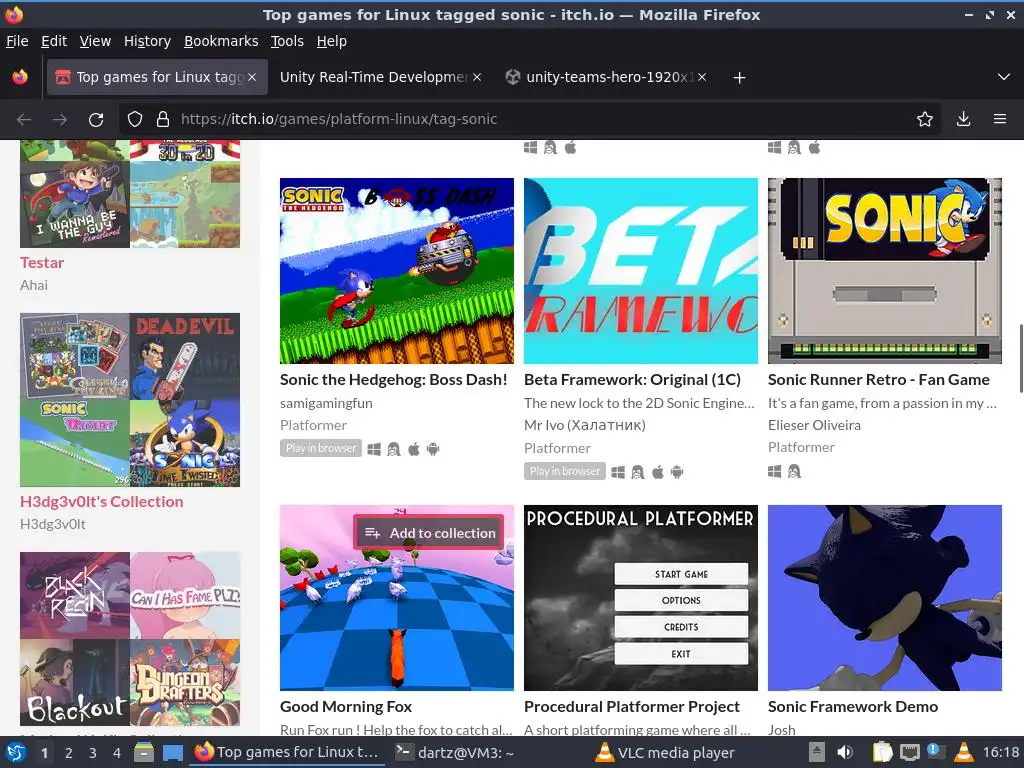Open Sonic Runner Retro - Fan Game link

point(878,379)
